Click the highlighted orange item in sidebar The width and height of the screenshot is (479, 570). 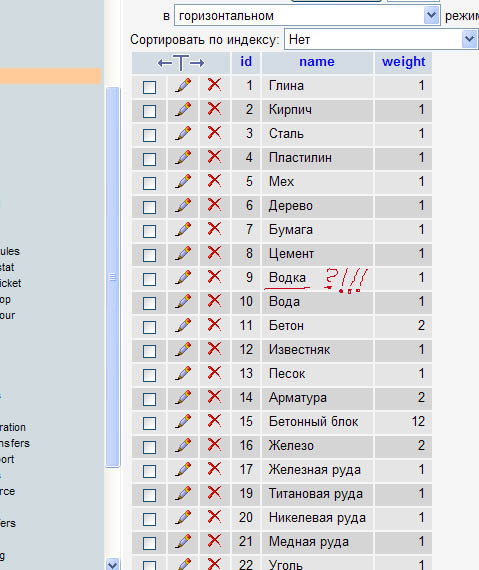51,76
